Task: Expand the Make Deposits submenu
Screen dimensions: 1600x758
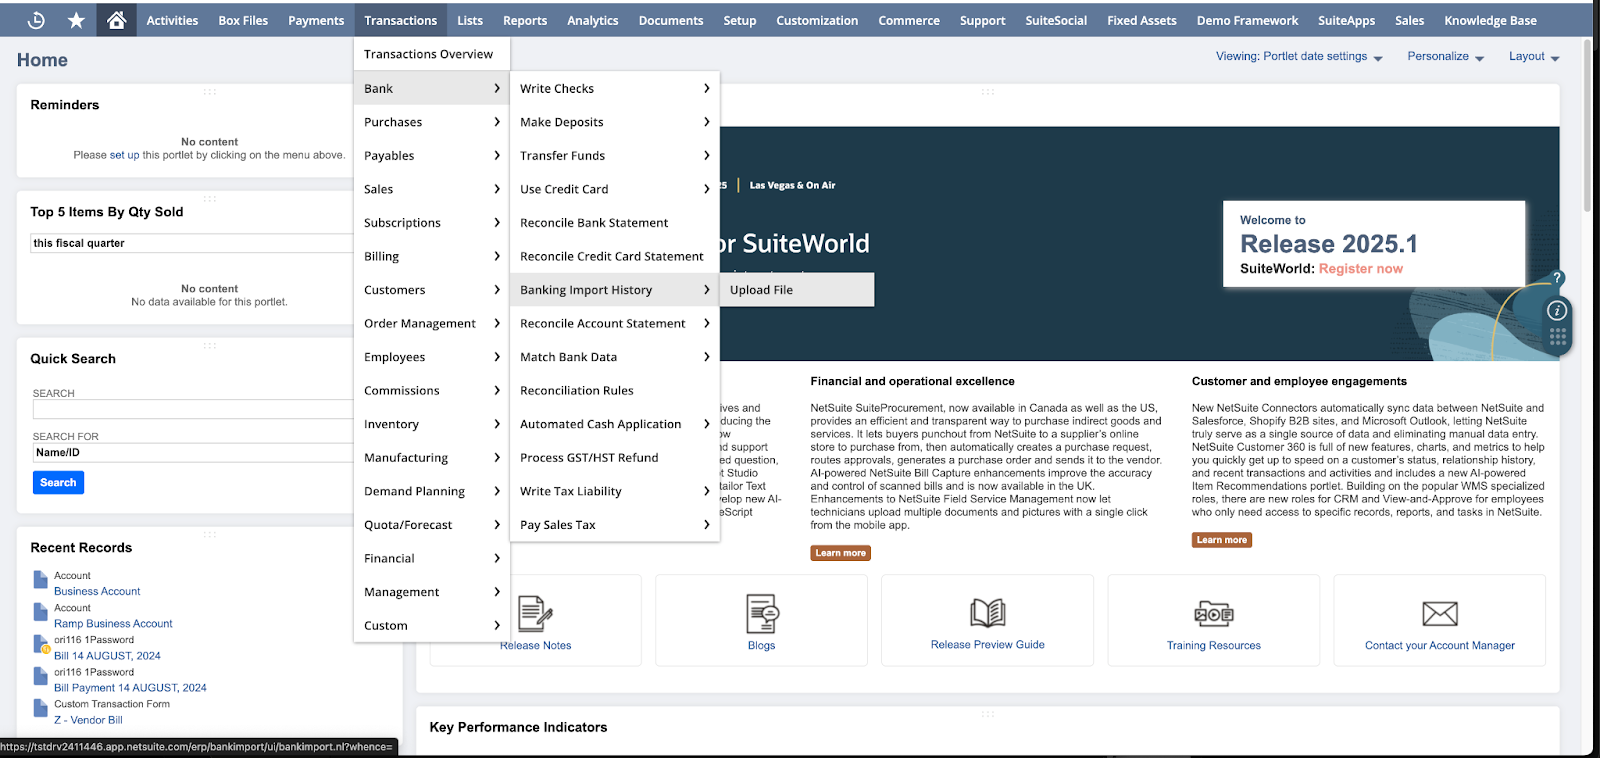Action: (x=615, y=122)
